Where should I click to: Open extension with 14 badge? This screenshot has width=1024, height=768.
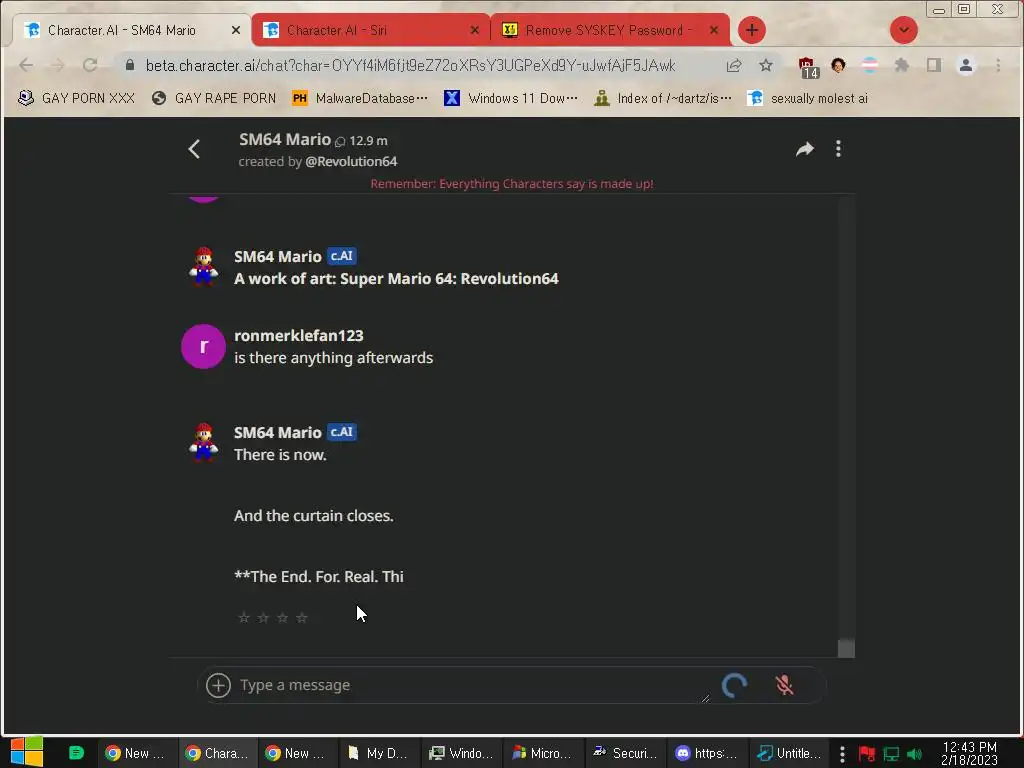point(808,67)
